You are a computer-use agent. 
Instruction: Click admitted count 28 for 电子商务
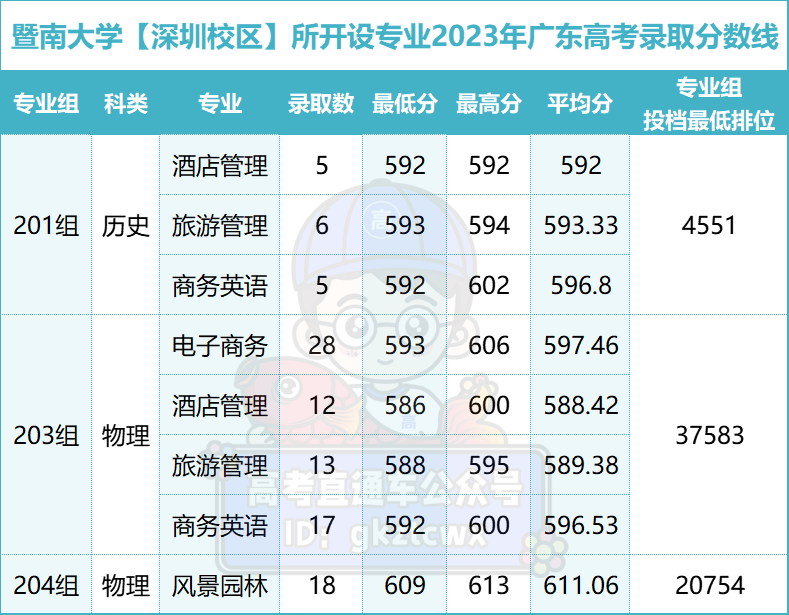tap(322, 345)
